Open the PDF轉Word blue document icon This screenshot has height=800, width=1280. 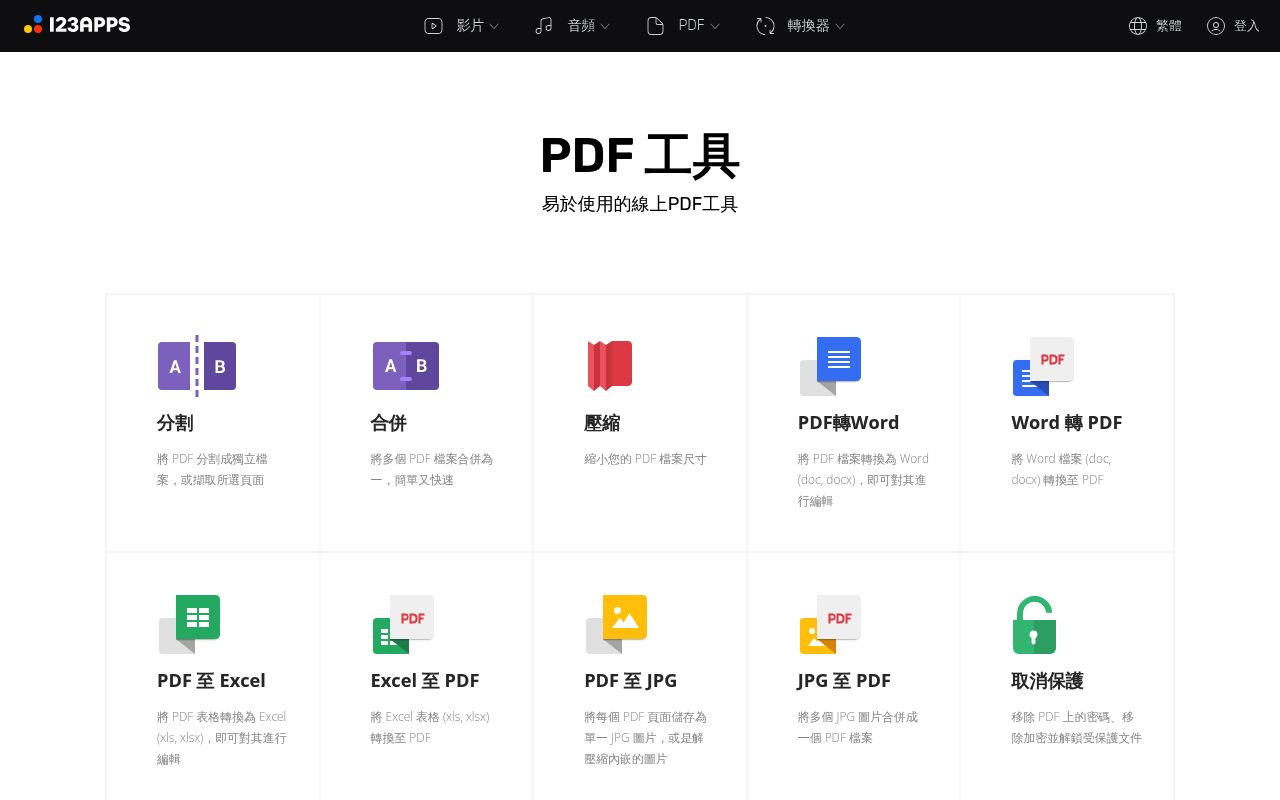point(830,366)
